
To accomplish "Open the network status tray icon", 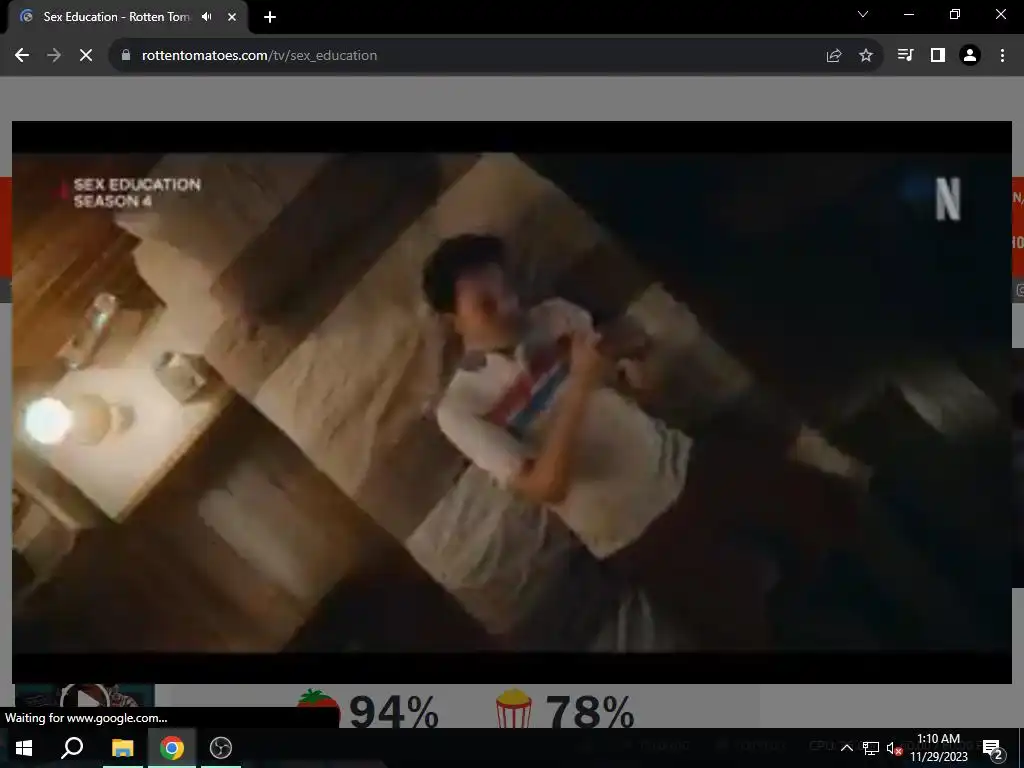I will 871,748.
